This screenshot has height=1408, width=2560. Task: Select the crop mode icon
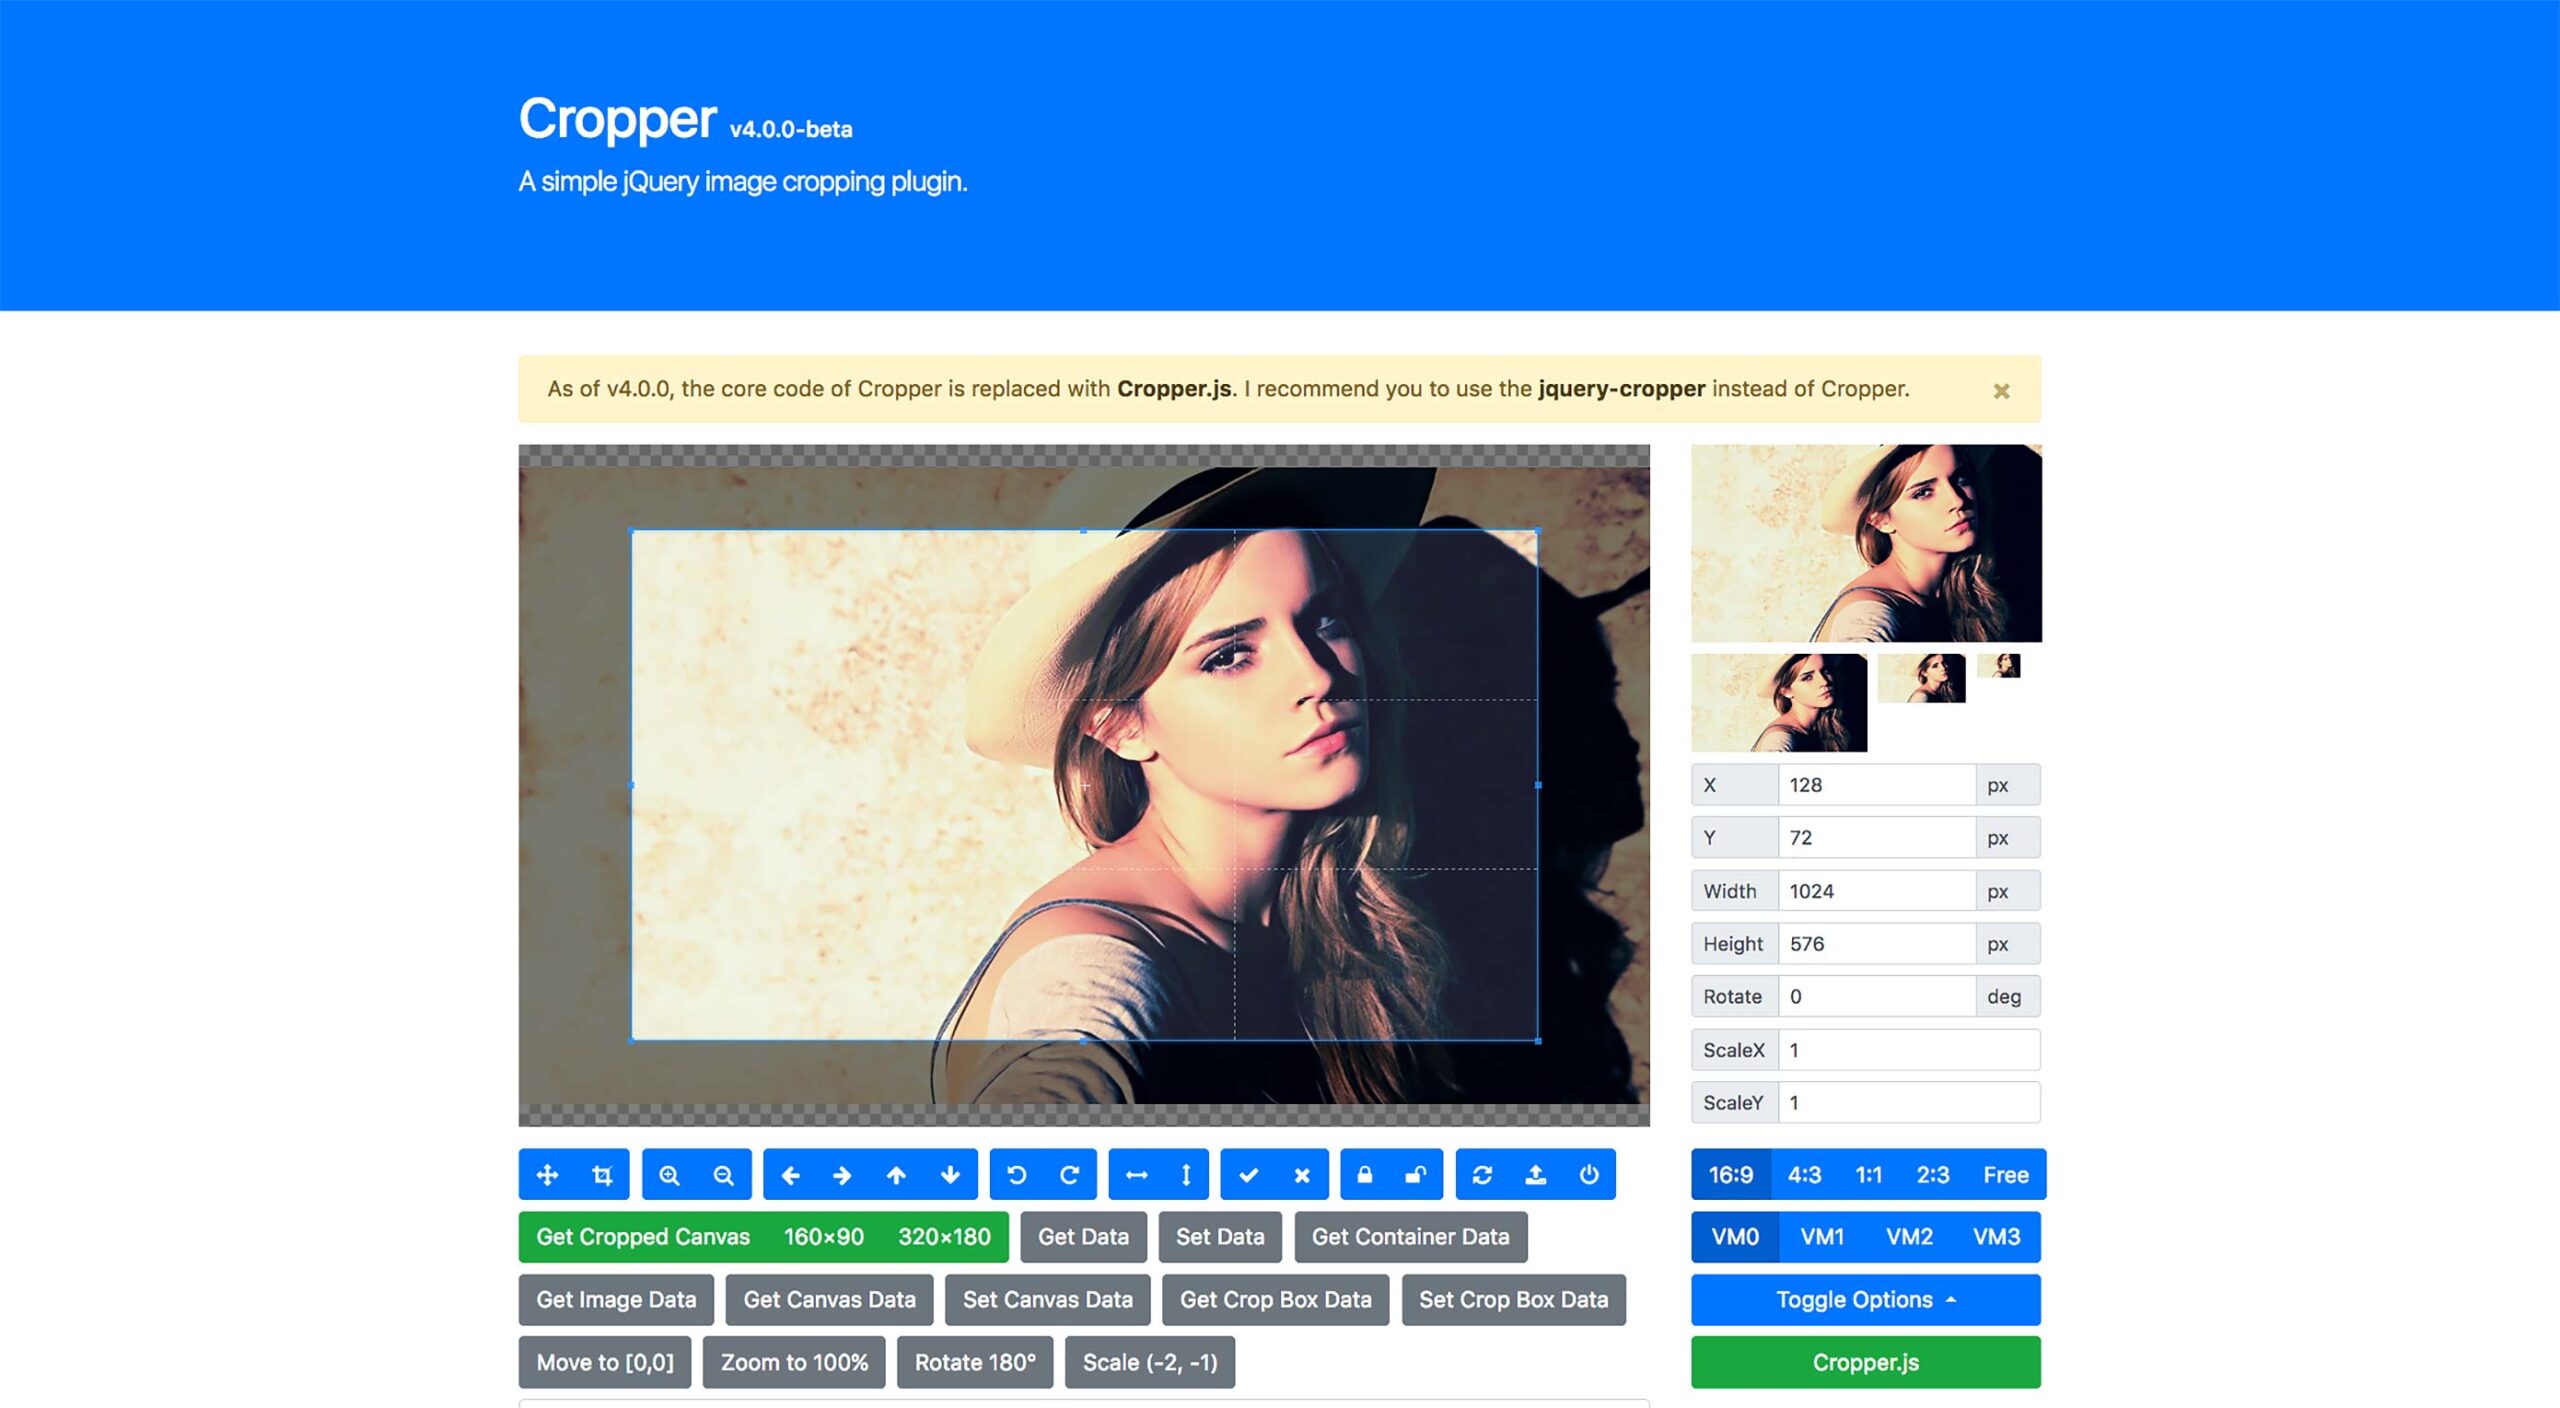click(x=602, y=1174)
